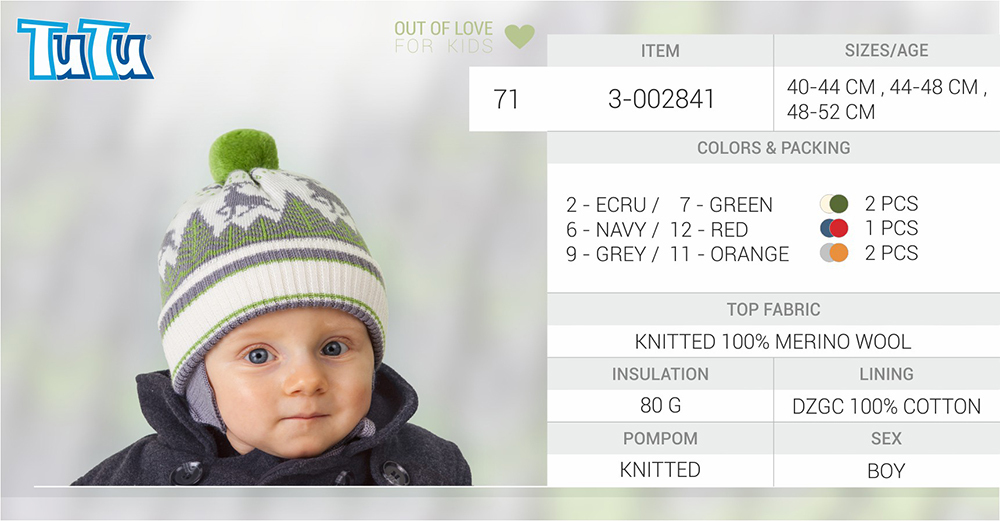Click the catalog number 71
This screenshot has width=1000, height=521.
click(506, 99)
